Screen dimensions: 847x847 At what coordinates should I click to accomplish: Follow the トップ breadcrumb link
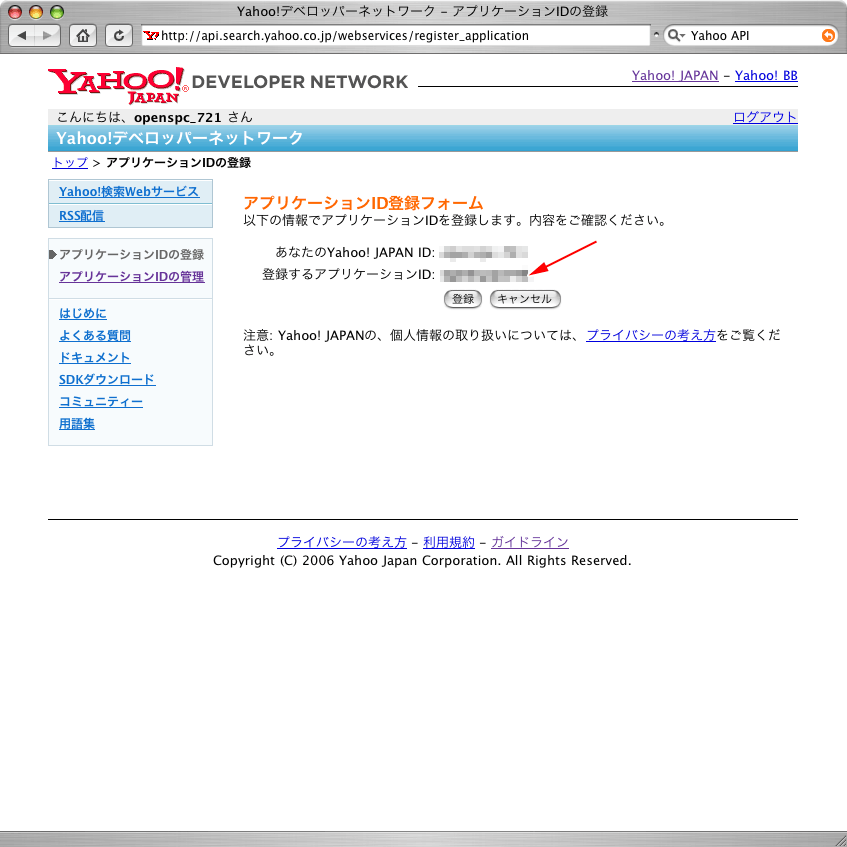[70, 163]
